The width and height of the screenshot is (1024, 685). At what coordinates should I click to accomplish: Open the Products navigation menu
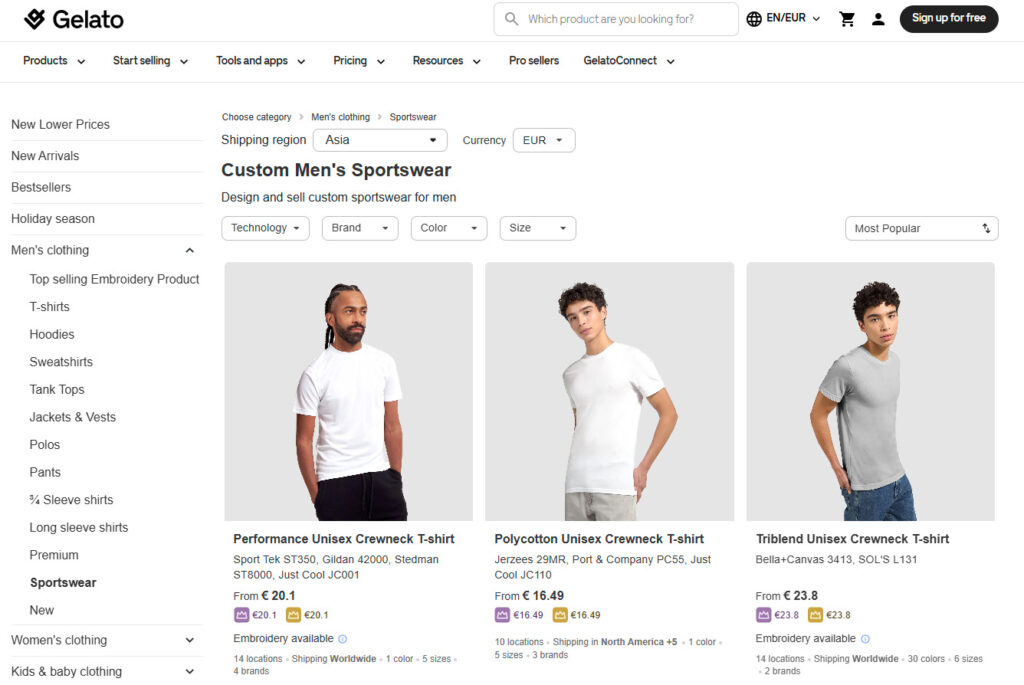(x=54, y=61)
